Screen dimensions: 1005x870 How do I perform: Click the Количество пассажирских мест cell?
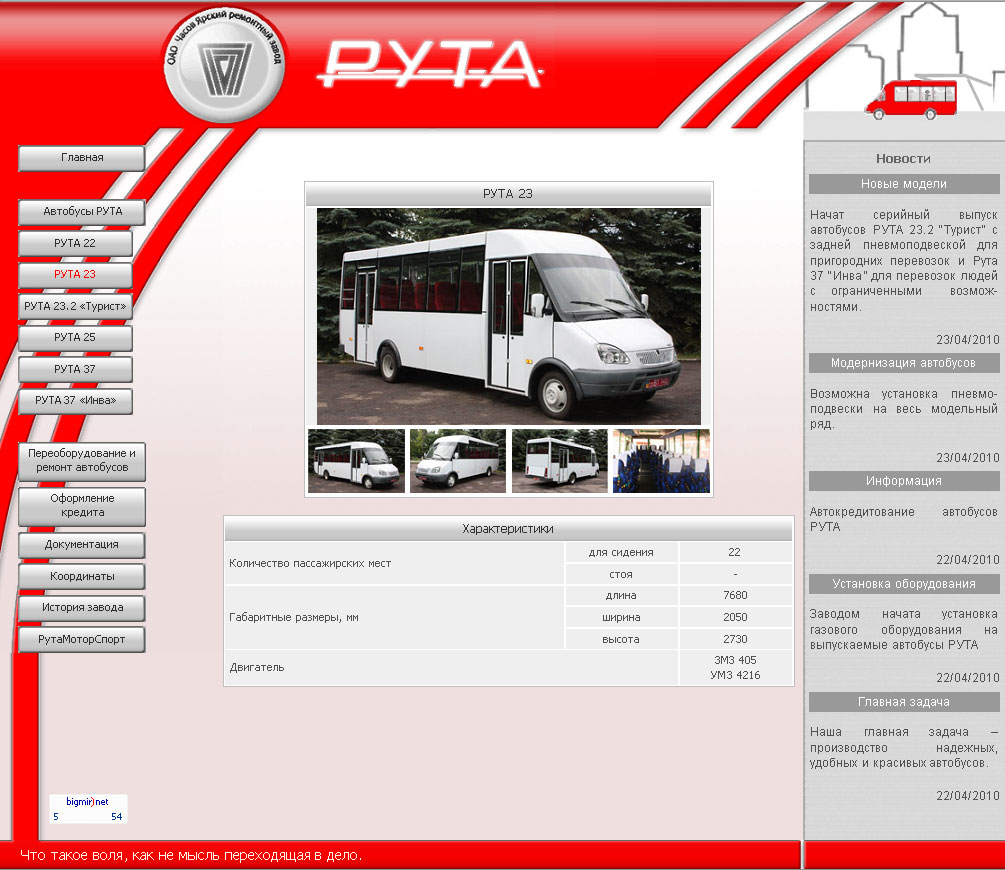[x=394, y=564]
